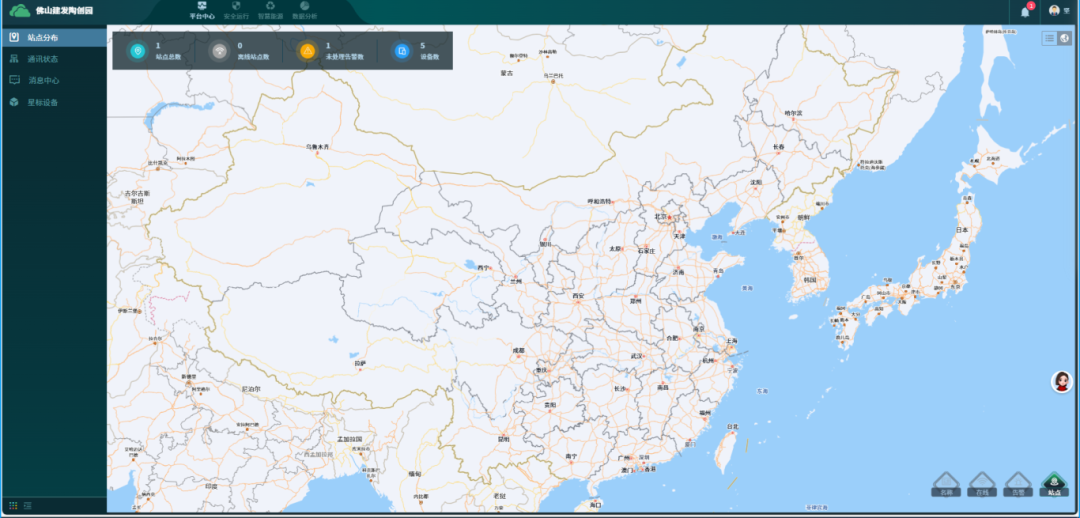Switch to the 安全运行 top tab
The width and height of the screenshot is (1080, 518).
tap(236, 10)
